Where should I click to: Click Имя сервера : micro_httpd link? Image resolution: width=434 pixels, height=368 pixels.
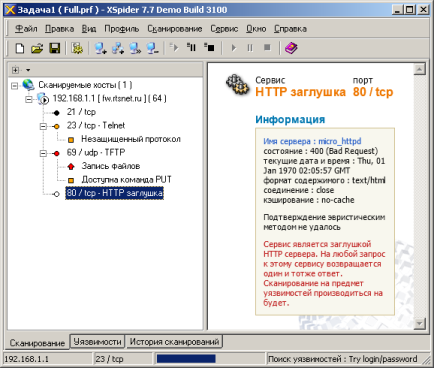coord(312,141)
